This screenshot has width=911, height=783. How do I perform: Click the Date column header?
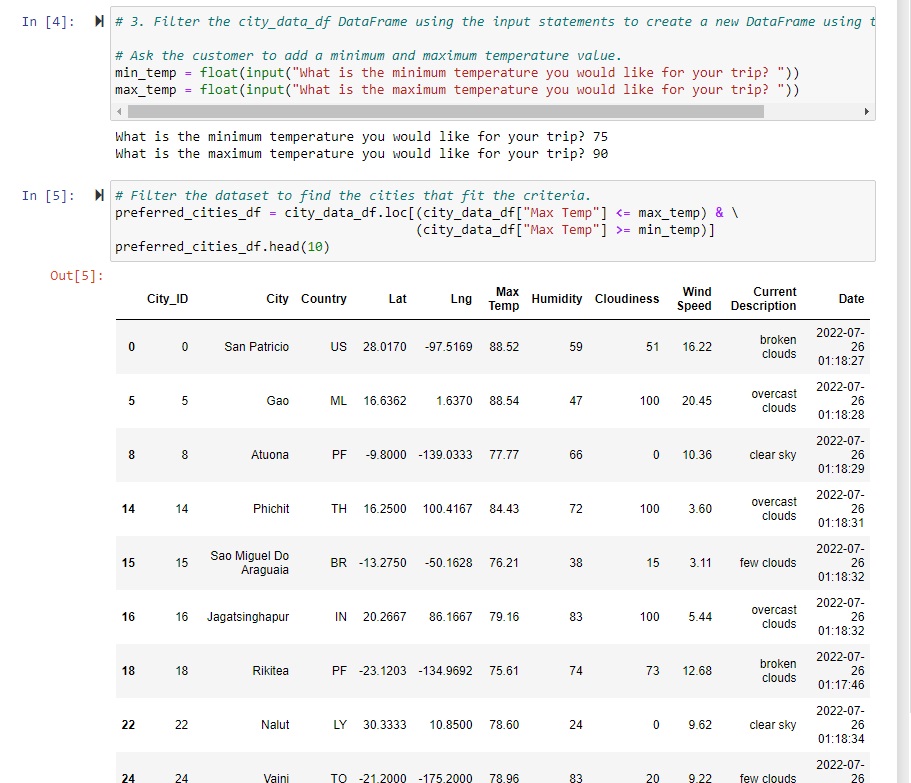(851, 299)
